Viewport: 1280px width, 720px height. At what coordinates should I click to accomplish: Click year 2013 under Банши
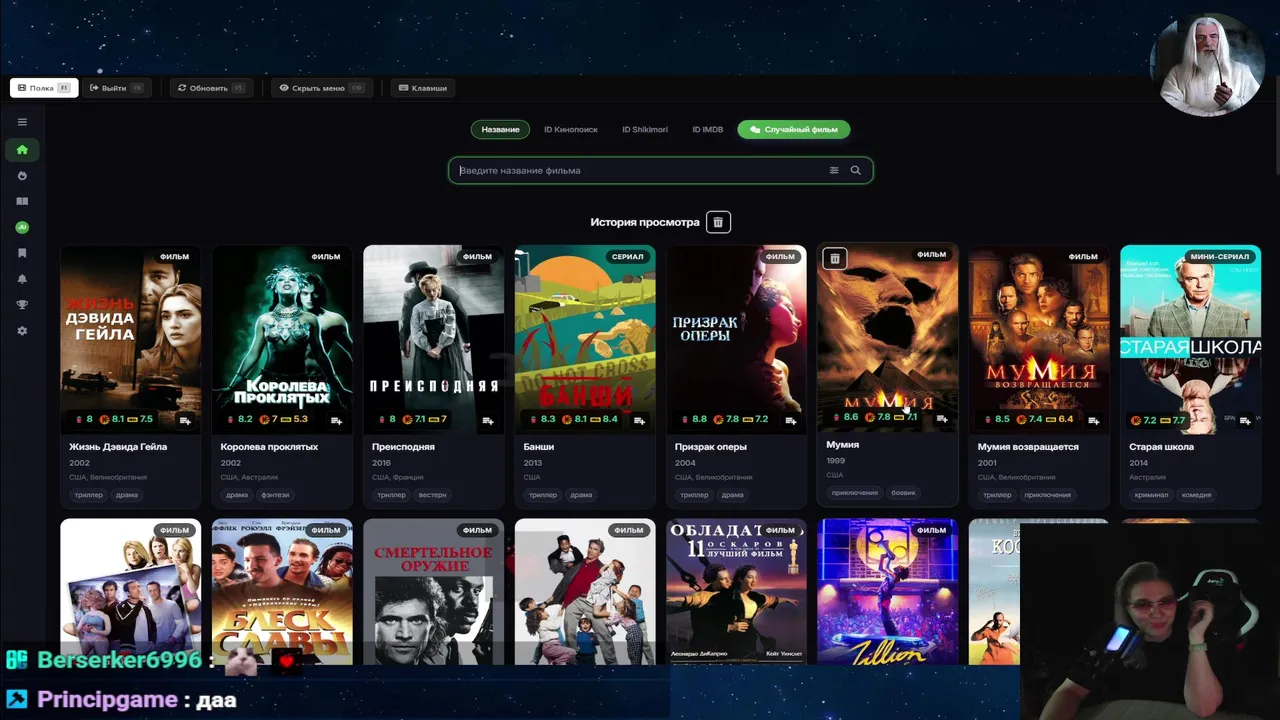click(x=533, y=463)
